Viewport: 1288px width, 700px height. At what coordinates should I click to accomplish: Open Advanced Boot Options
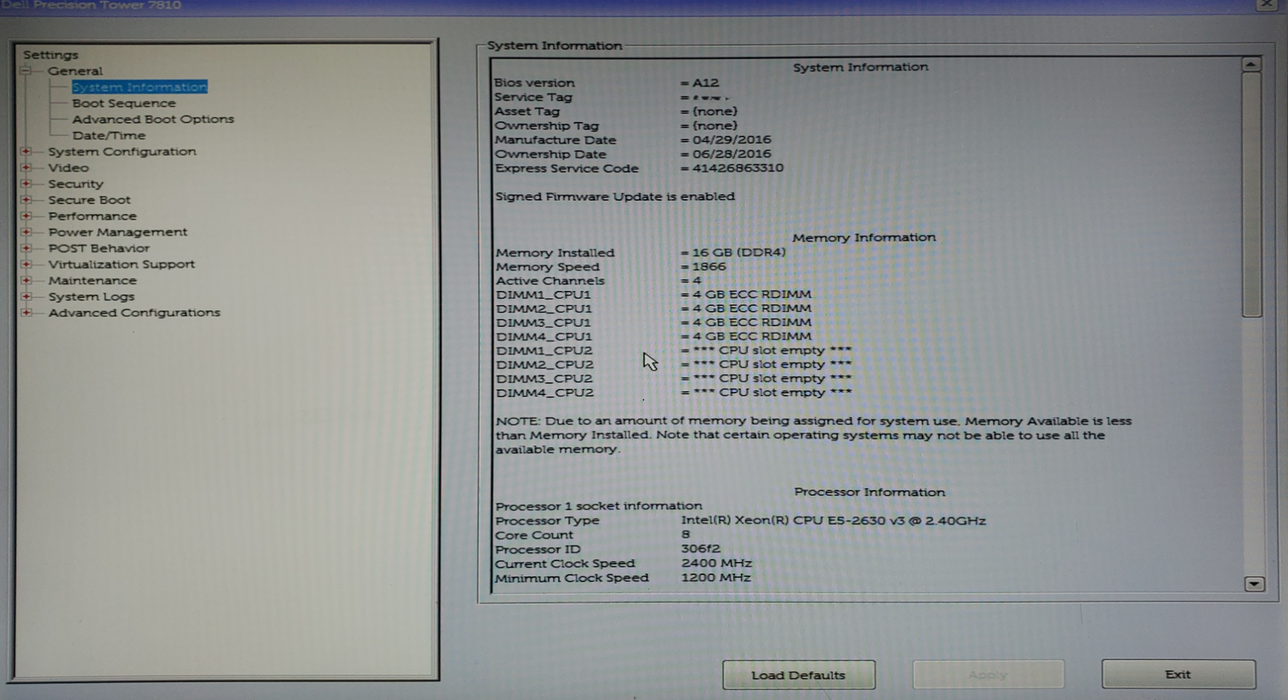[x=153, y=119]
